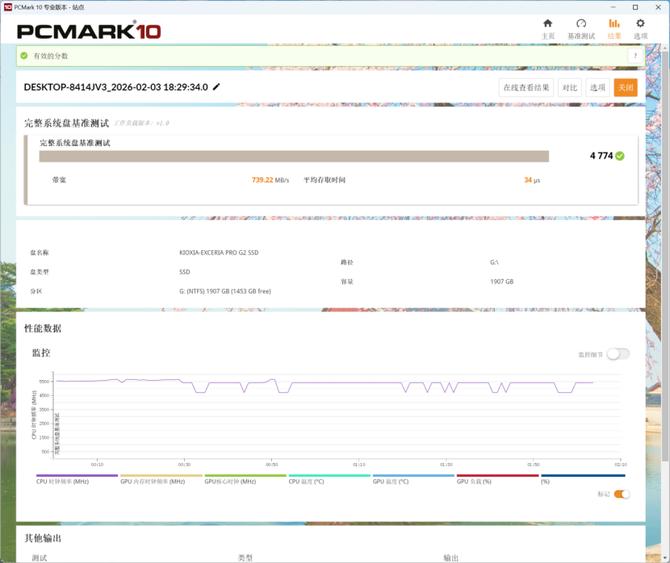Screen dimensions: 670x563
Task: Toggle the monitoring details switch
Action: [618, 354]
